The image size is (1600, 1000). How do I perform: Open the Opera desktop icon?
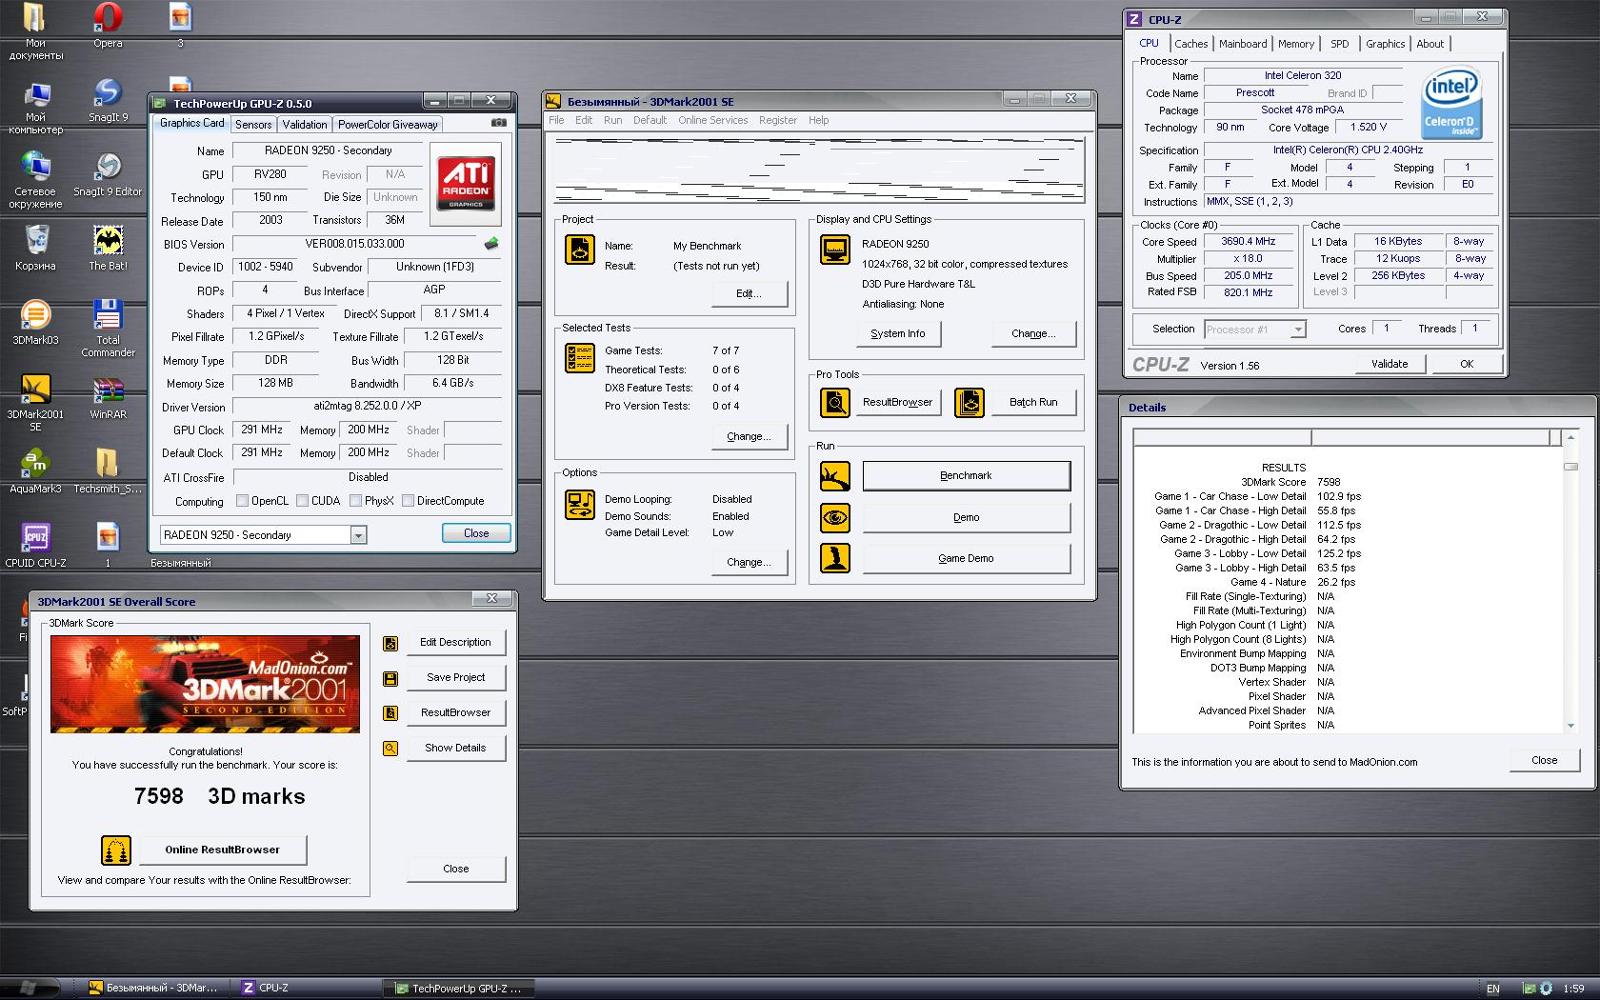tap(107, 25)
